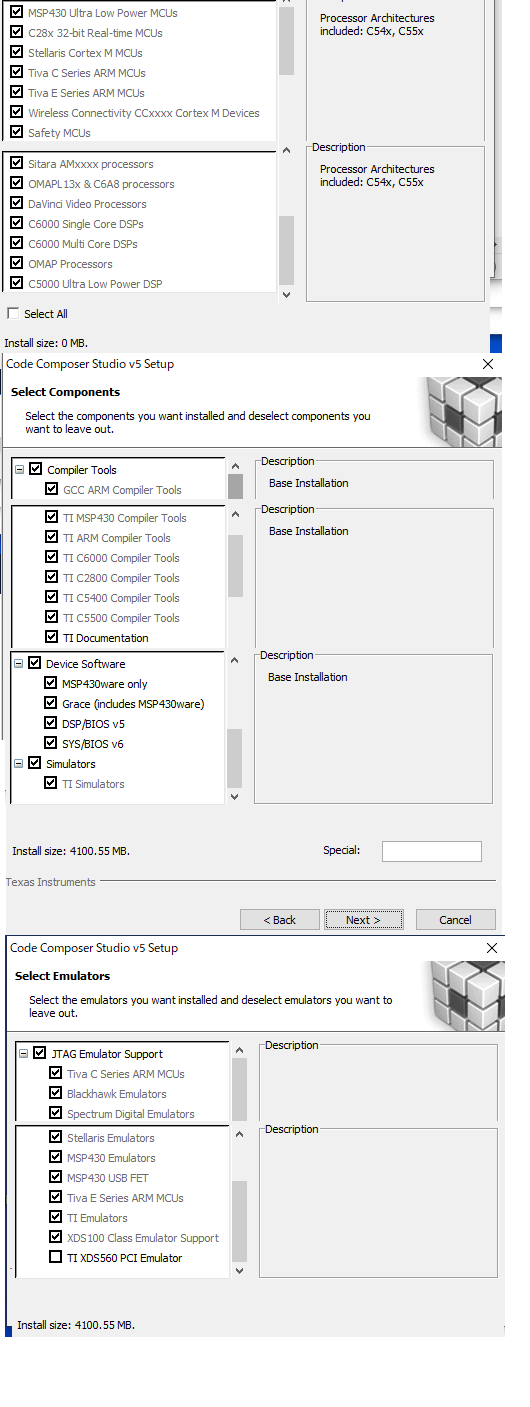
Task: Click the C5000 processor list scroll down arrow
Action: (x=286, y=294)
